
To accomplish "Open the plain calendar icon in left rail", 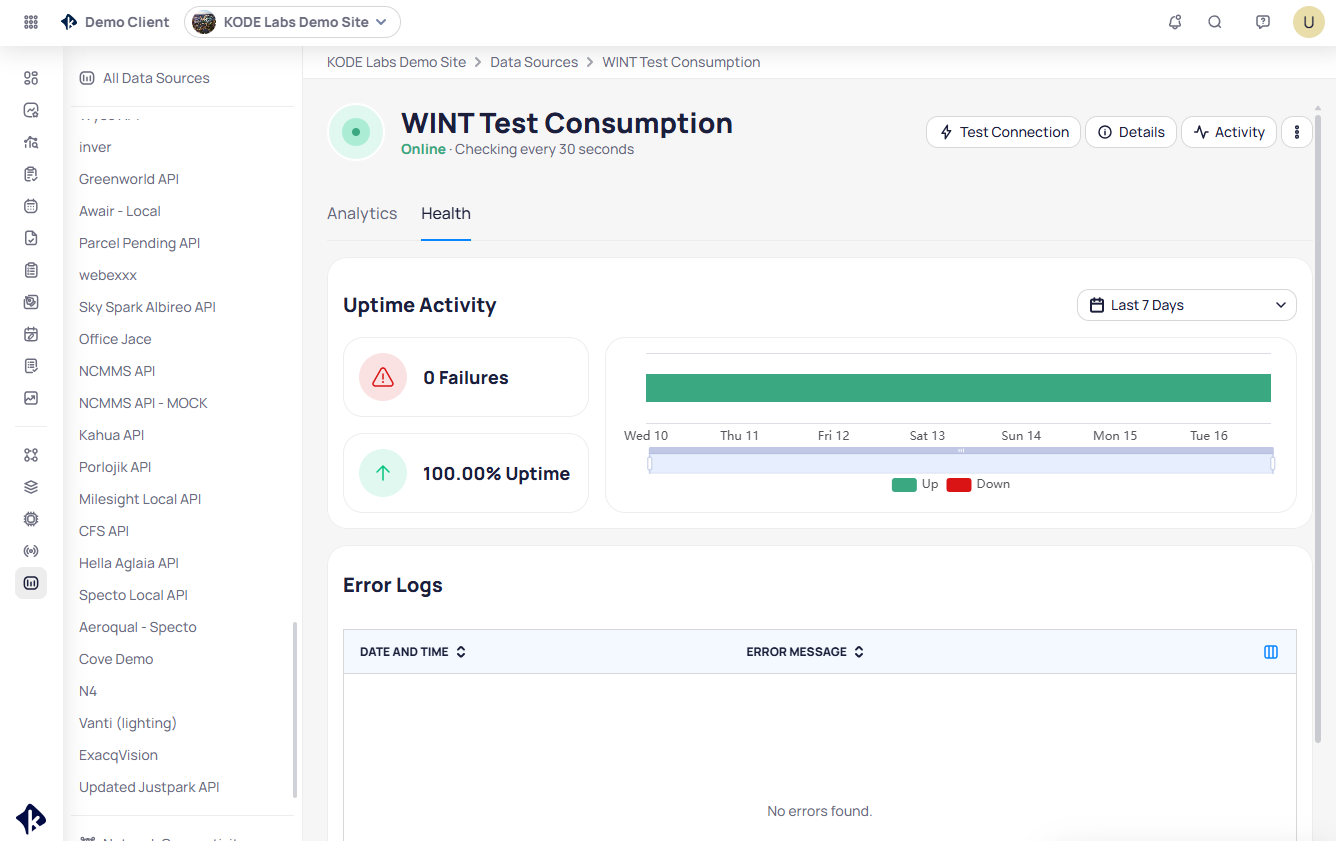I will point(31,206).
